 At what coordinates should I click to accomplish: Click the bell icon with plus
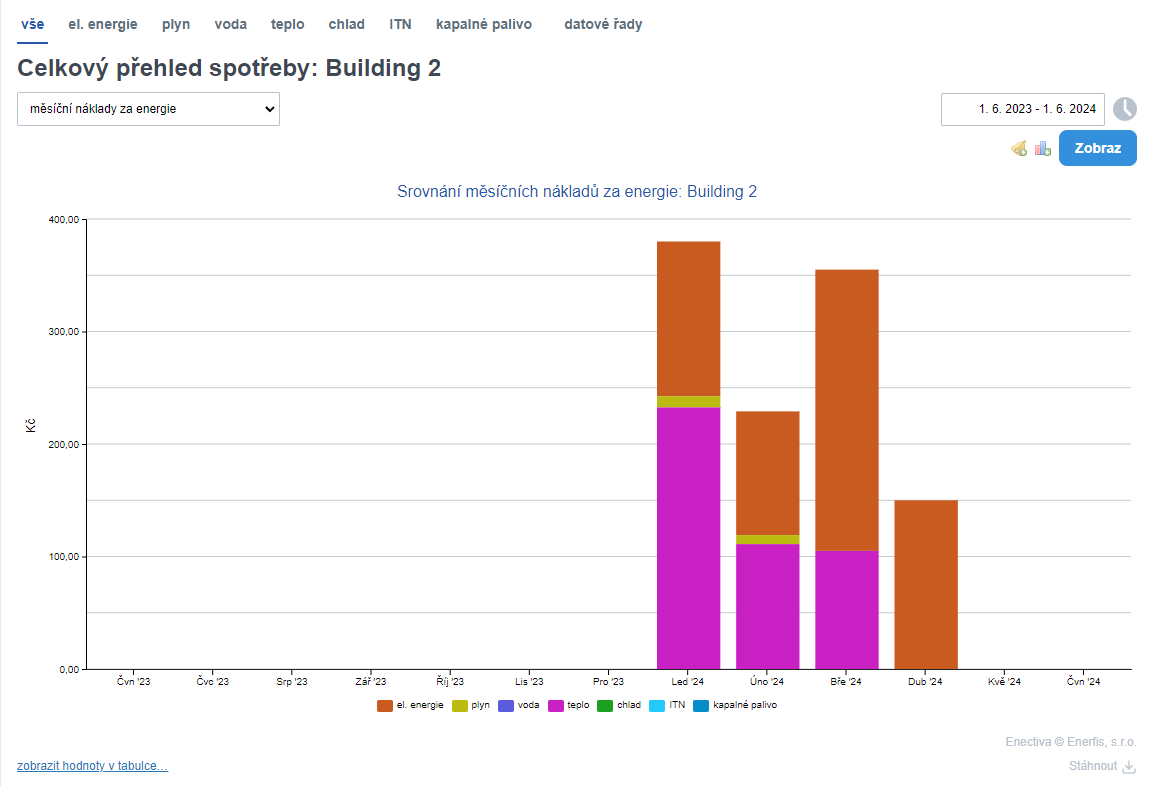[x=1019, y=148]
